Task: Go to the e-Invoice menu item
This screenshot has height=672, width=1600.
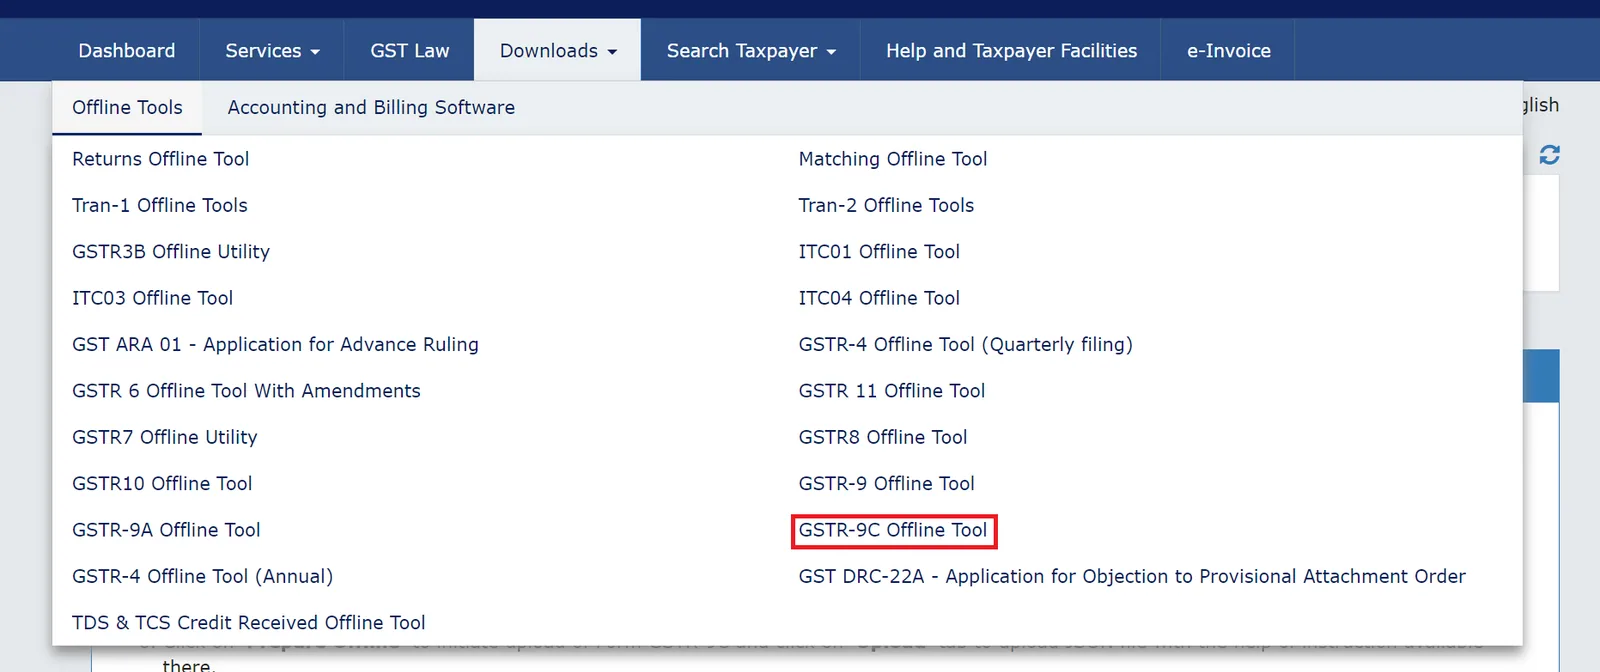Action: pyautogui.click(x=1229, y=50)
